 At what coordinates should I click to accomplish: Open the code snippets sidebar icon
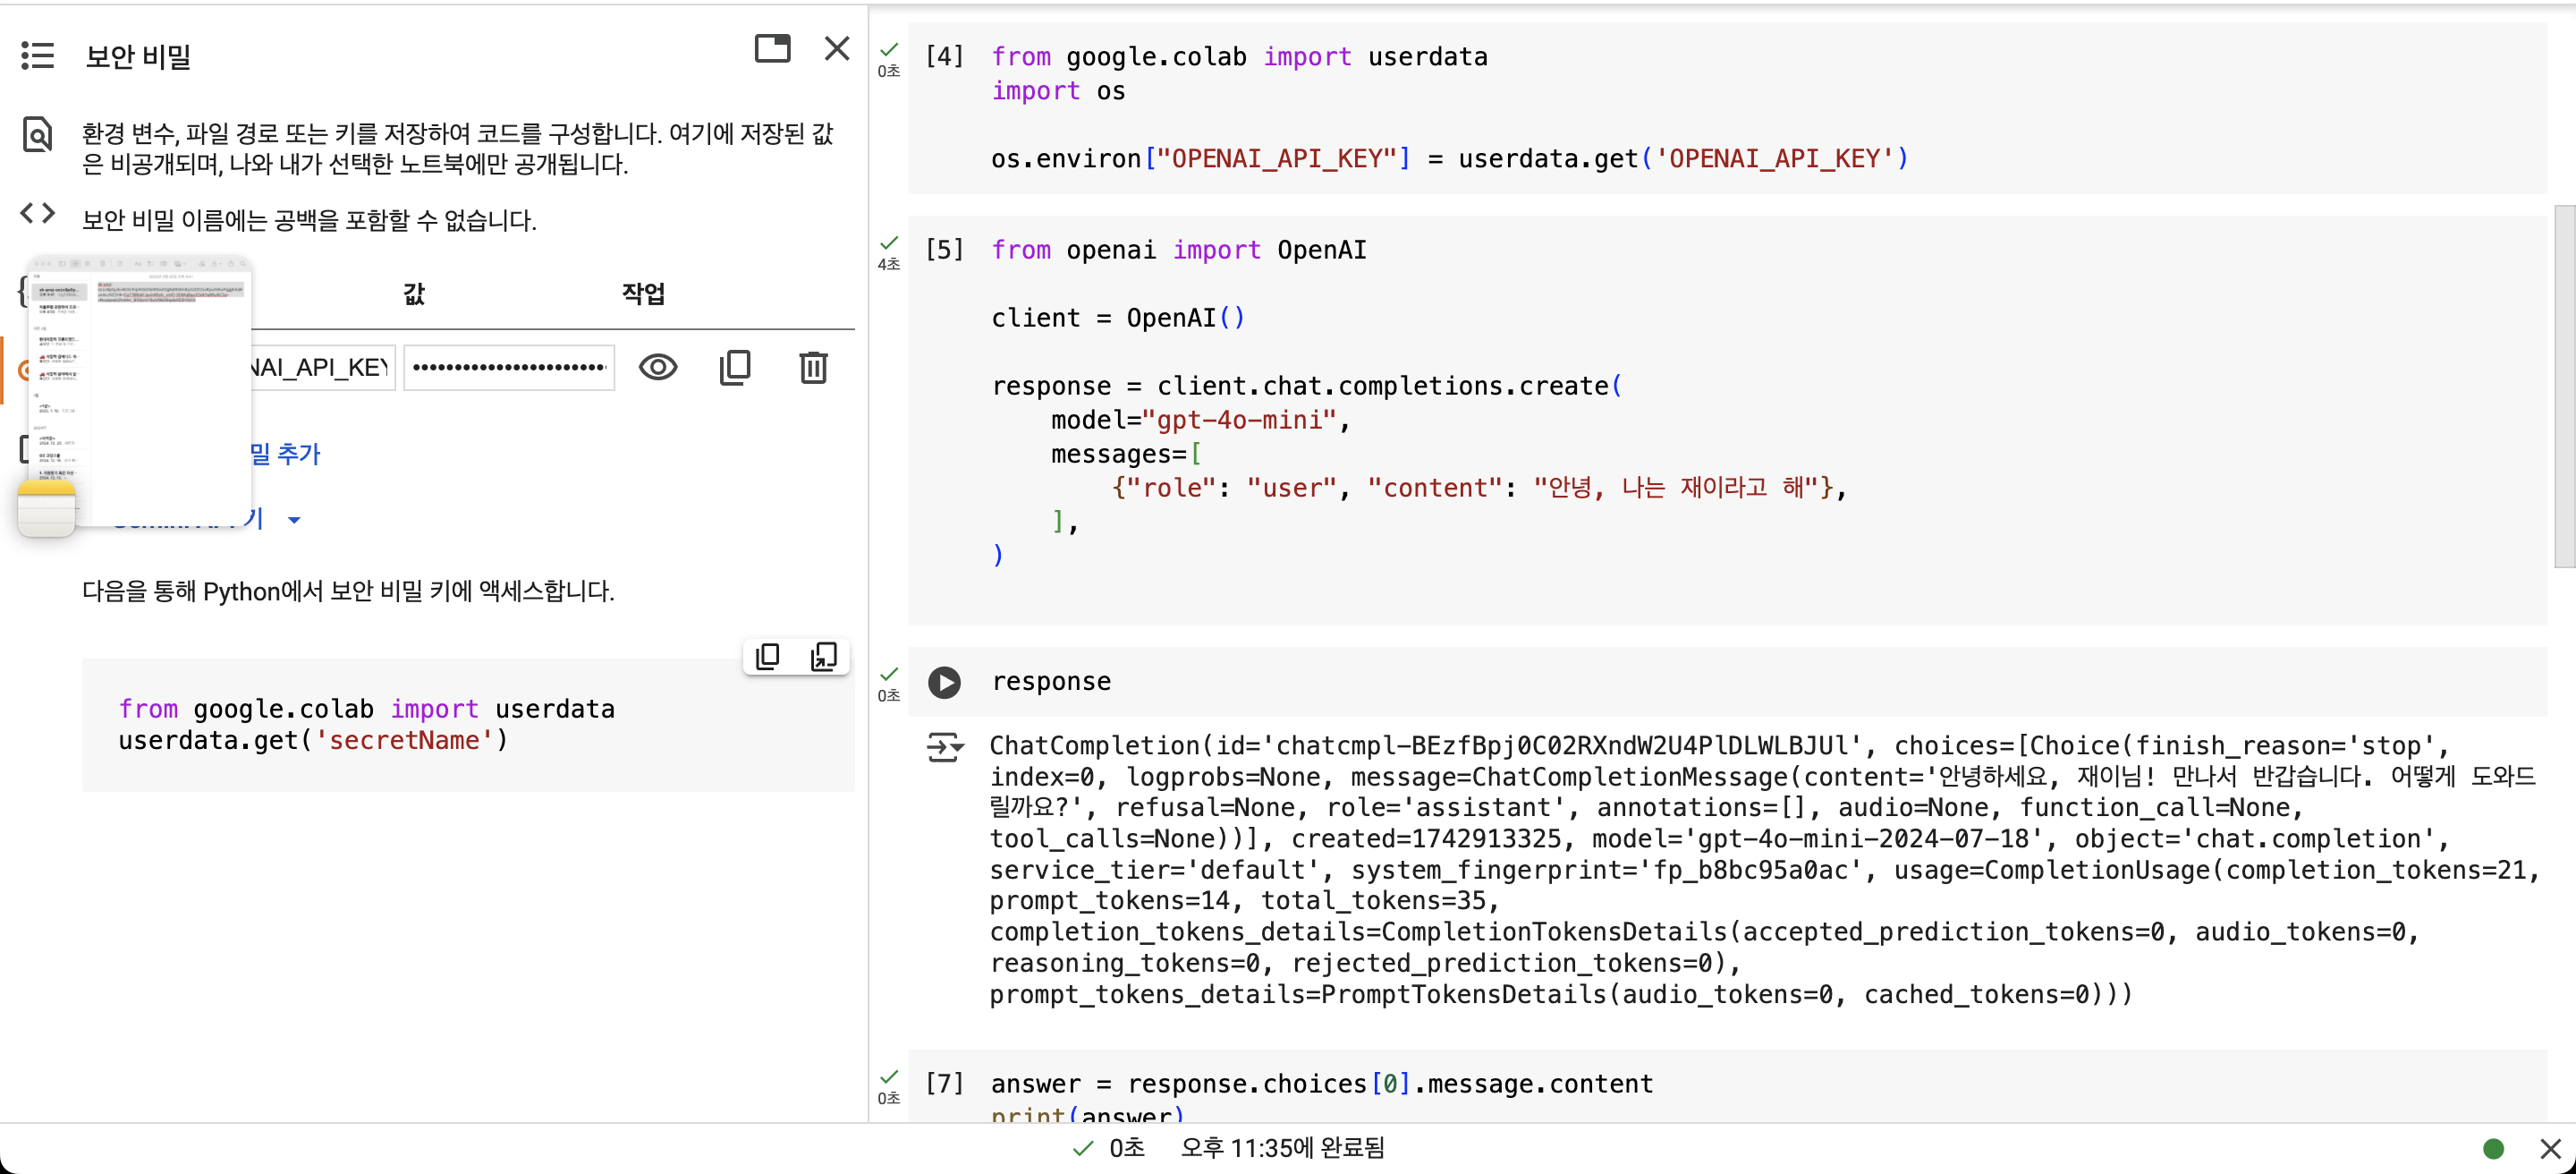click(37, 213)
